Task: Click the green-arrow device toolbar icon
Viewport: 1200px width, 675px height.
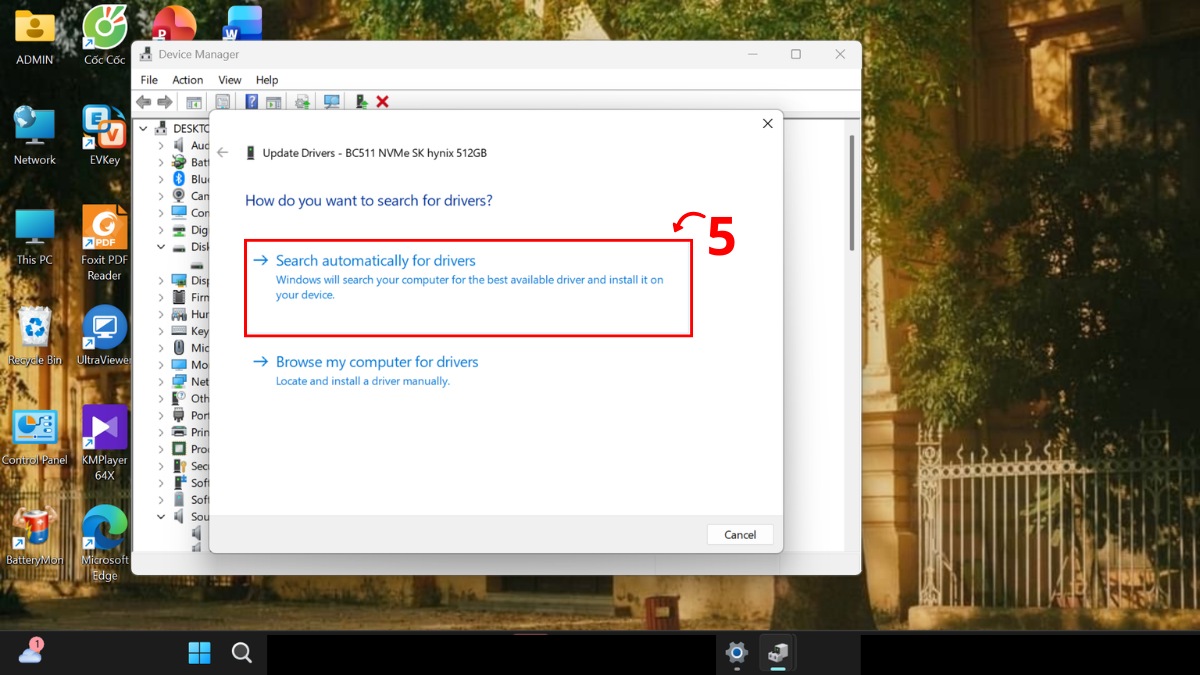Action: pyautogui.click(x=362, y=102)
